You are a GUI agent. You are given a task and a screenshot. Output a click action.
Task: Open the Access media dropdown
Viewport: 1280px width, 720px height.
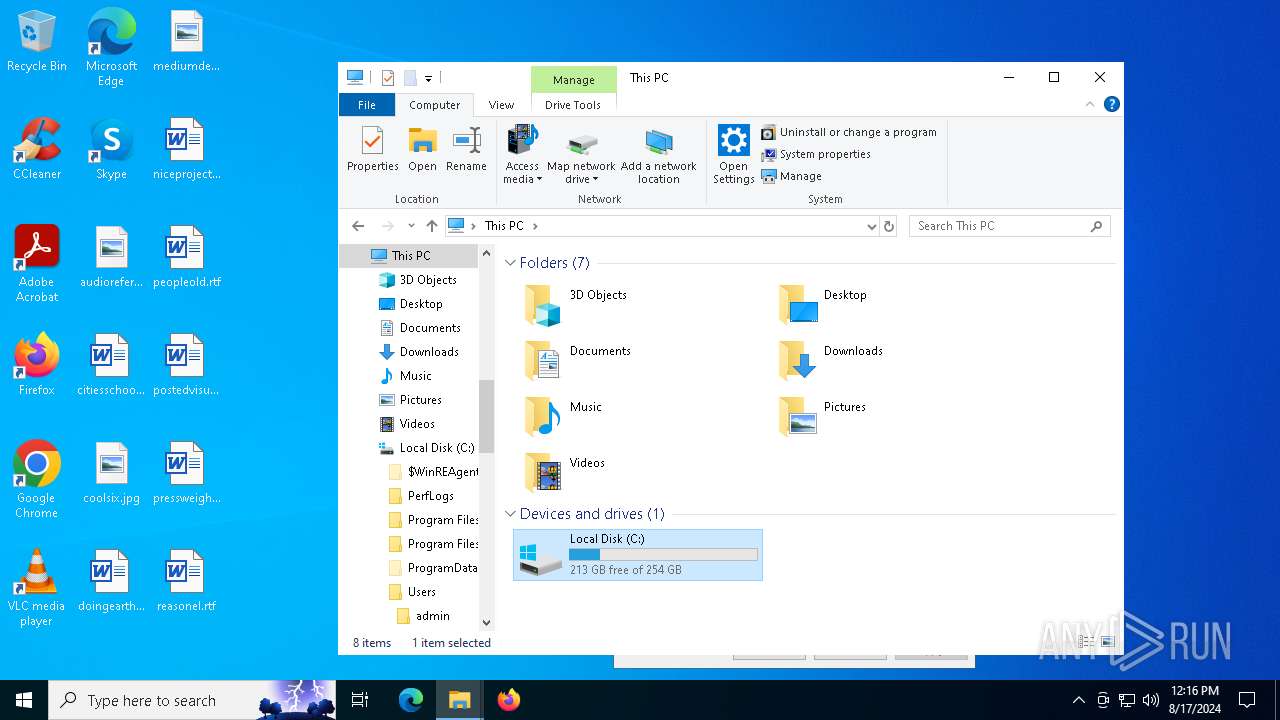click(522, 155)
